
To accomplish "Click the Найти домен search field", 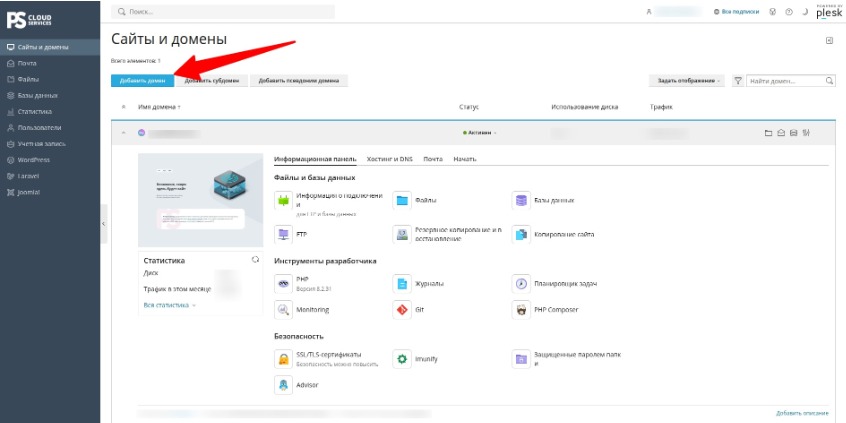I will [x=790, y=81].
